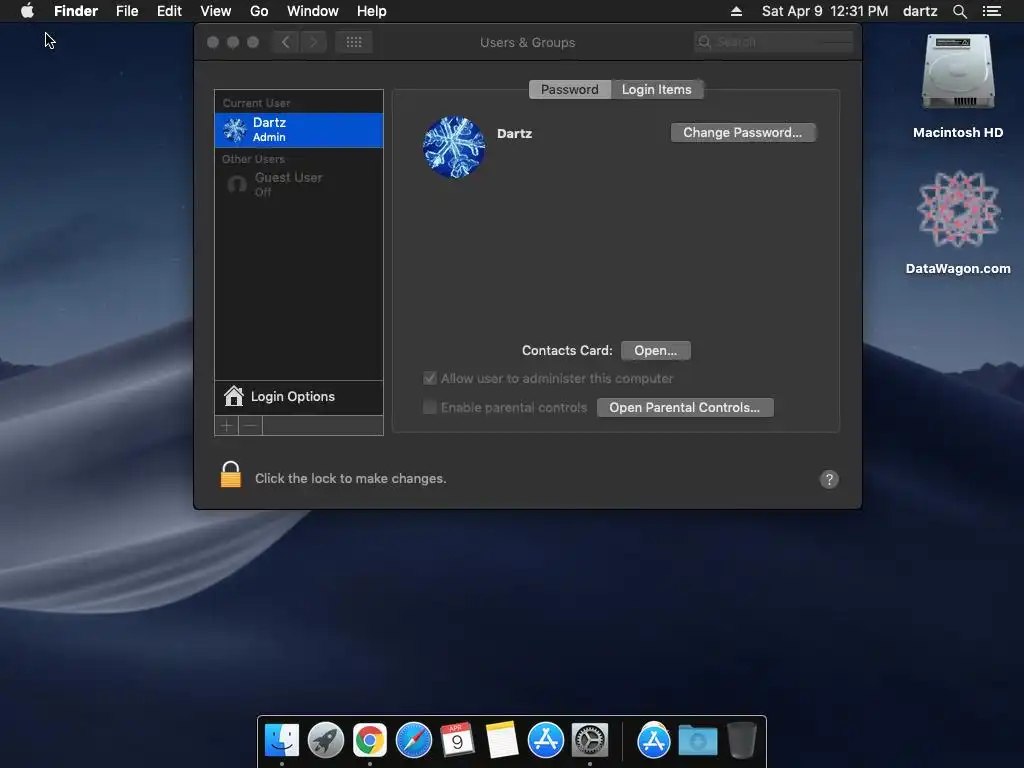Toggle Allow user to administer this computer
Screen dimensions: 1024x768
coord(430,378)
